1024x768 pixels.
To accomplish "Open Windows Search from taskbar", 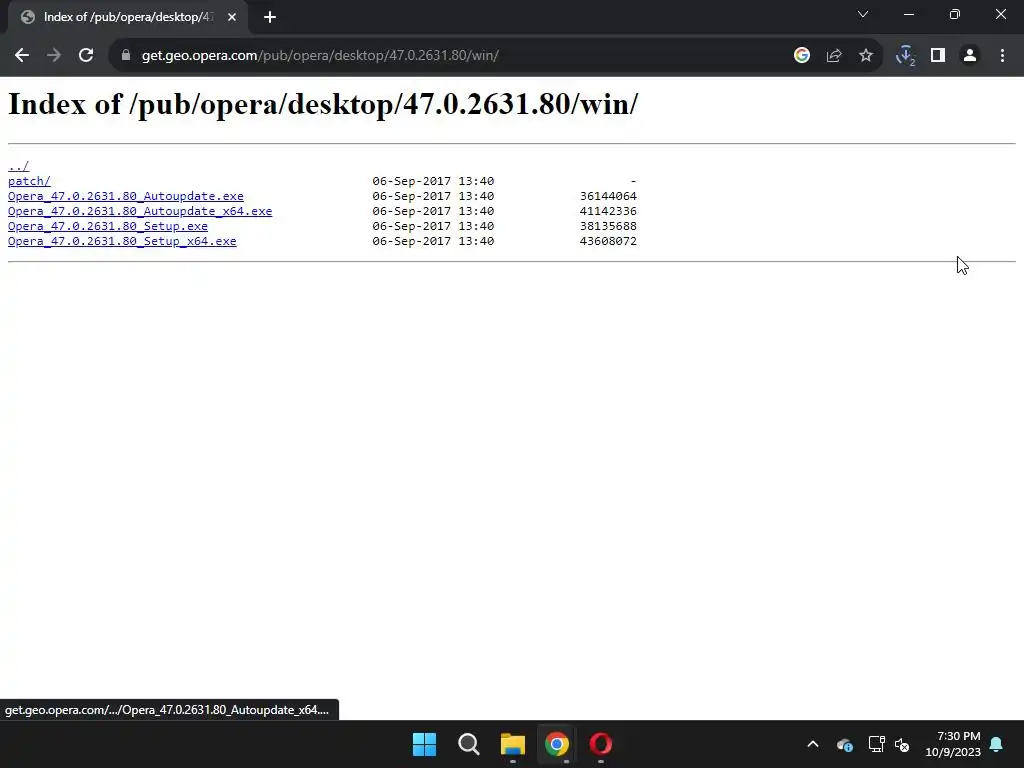I will tap(469, 744).
